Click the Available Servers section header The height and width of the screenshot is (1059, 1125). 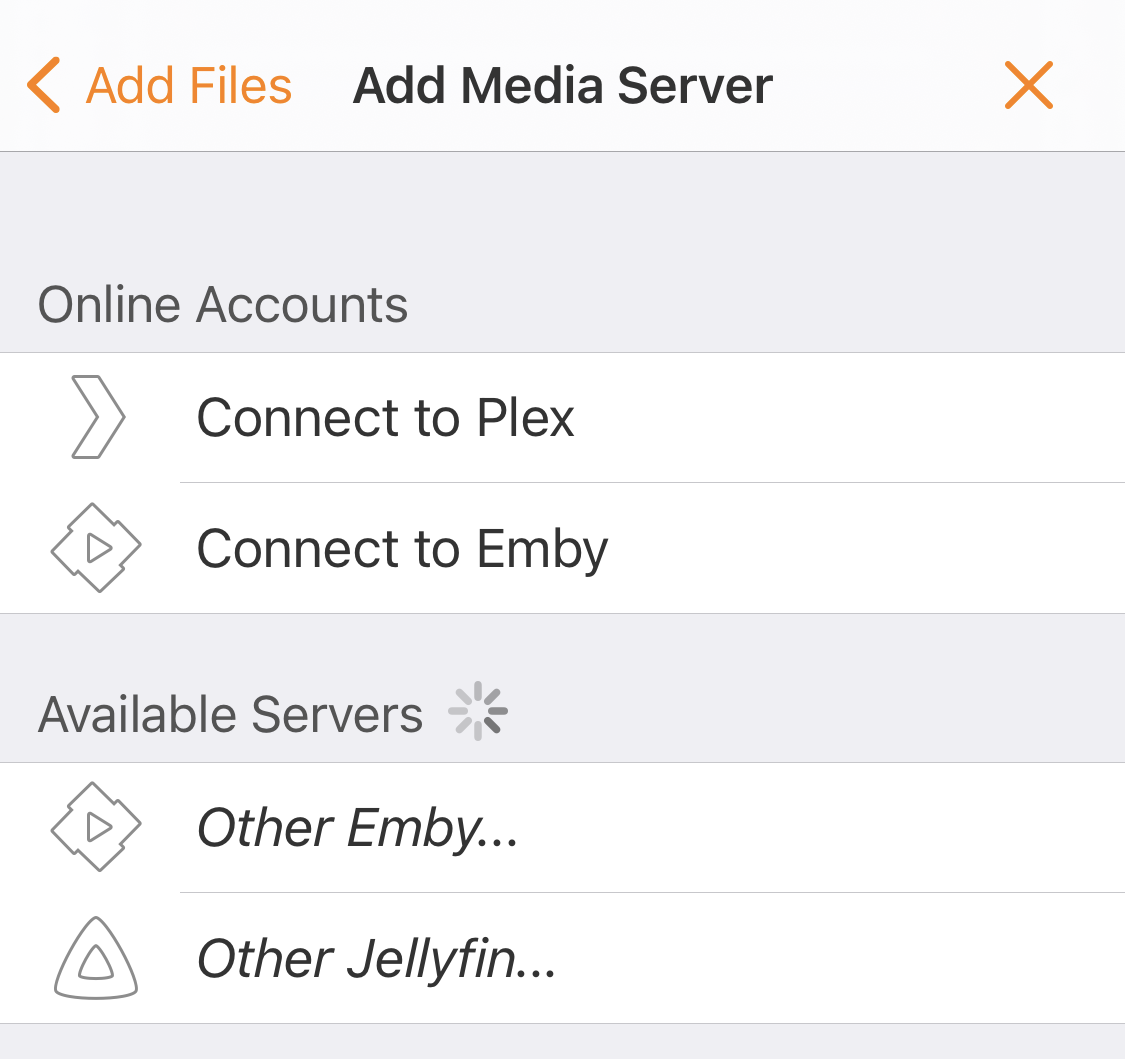230,715
